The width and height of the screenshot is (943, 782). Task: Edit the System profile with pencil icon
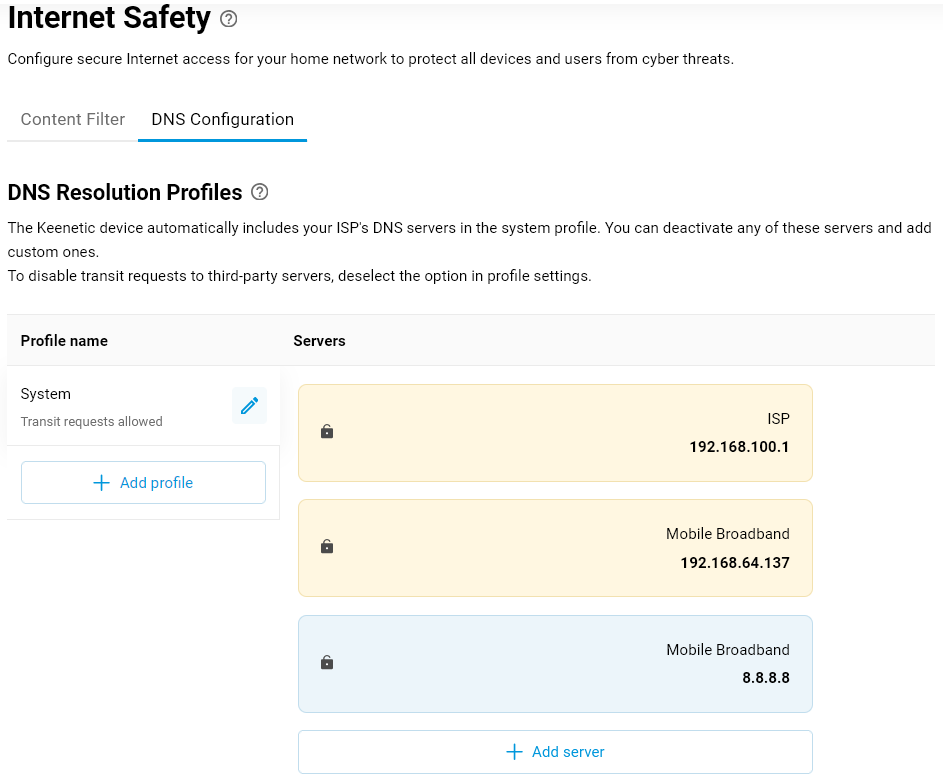coord(249,405)
